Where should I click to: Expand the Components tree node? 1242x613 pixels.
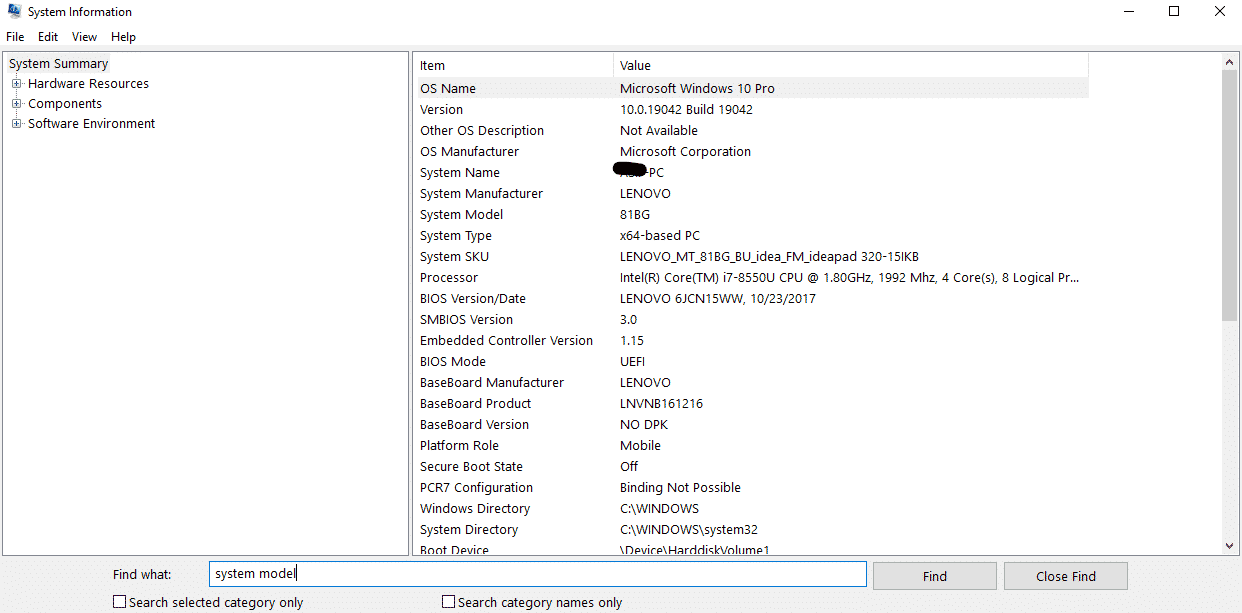(15, 103)
